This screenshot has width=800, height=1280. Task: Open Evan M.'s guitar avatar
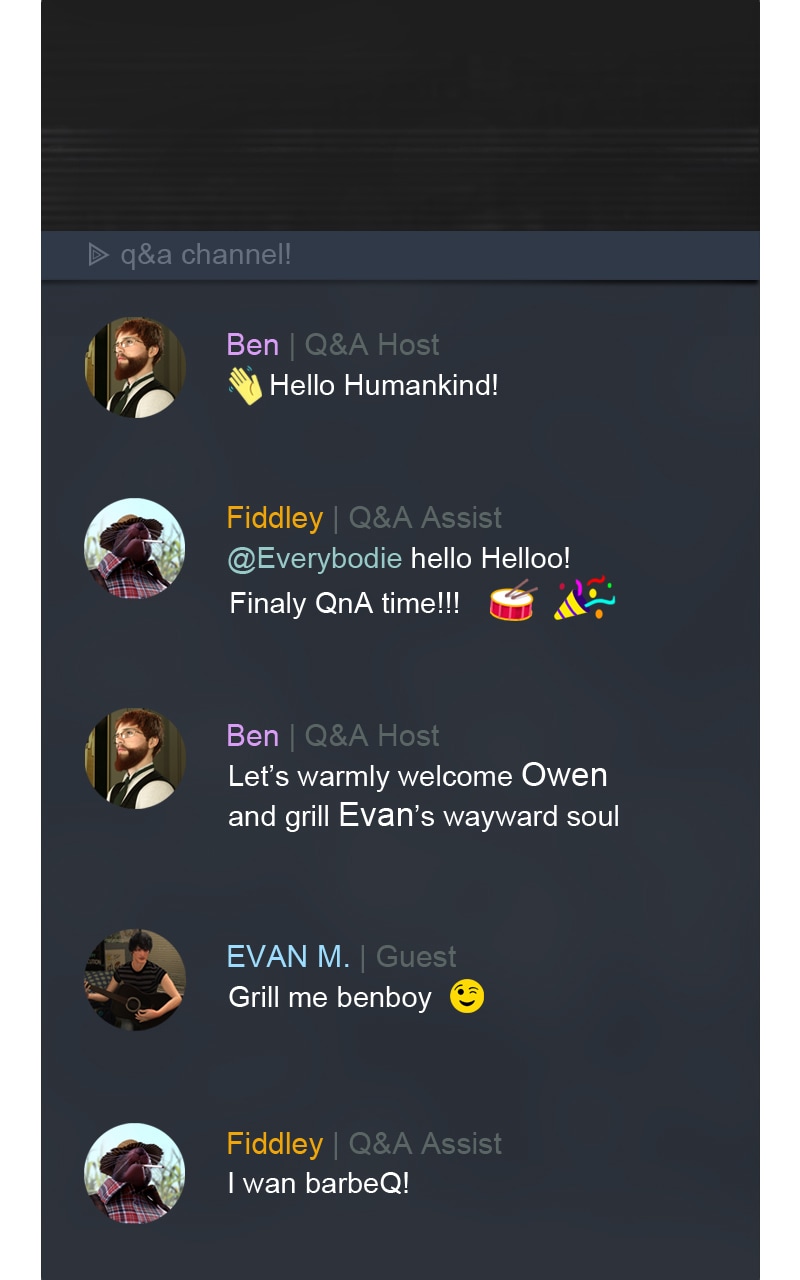tap(135, 979)
